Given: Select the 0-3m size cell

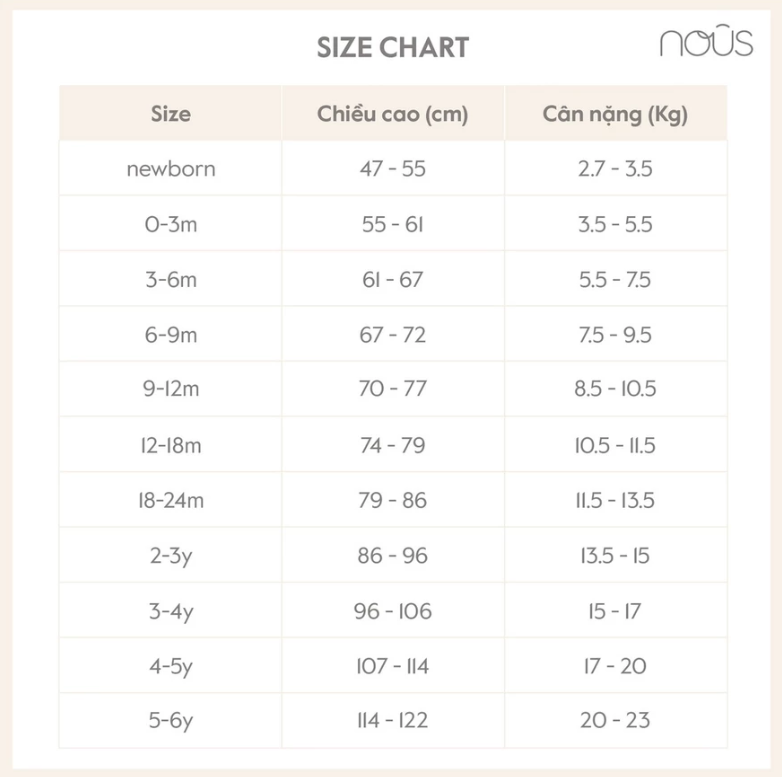Looking at the screenshot, I should [x=170, y=224].
